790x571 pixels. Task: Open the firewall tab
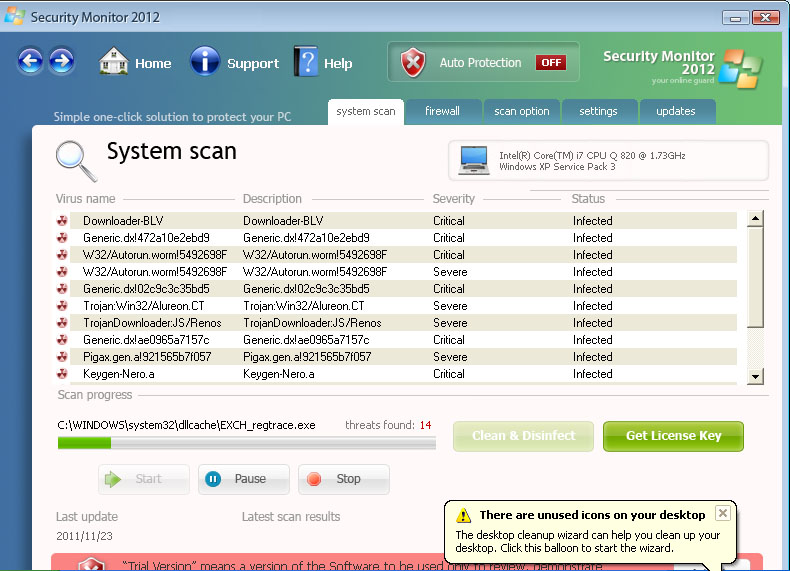[442, 111]
